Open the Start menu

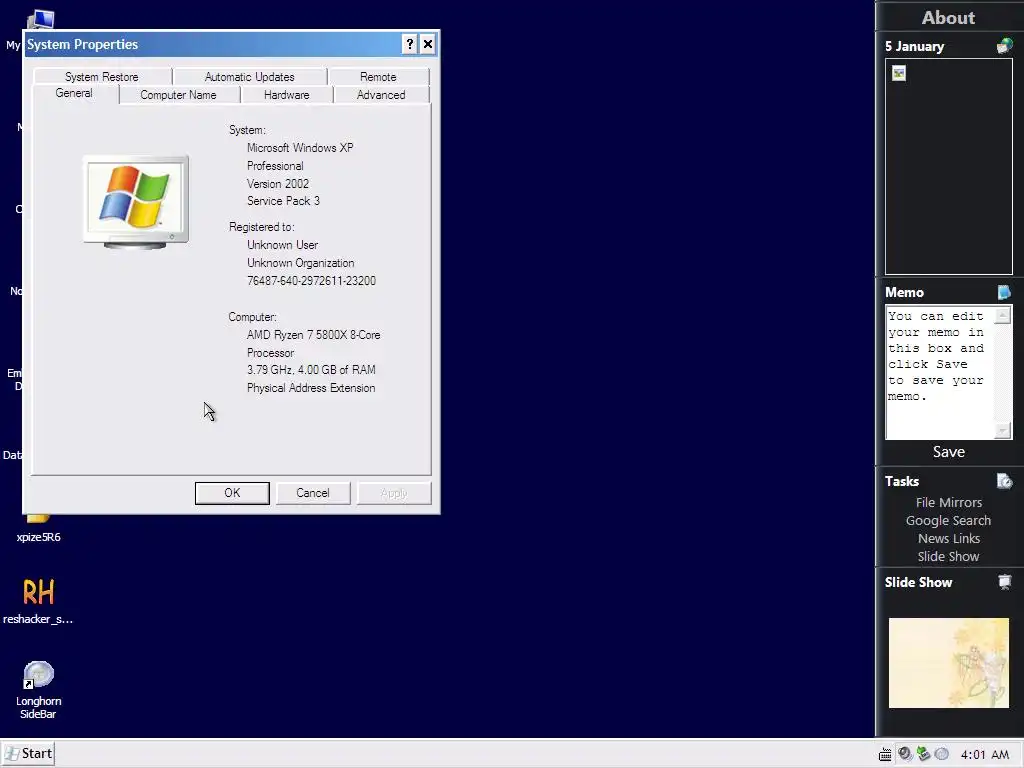click(x=28, y=753)
